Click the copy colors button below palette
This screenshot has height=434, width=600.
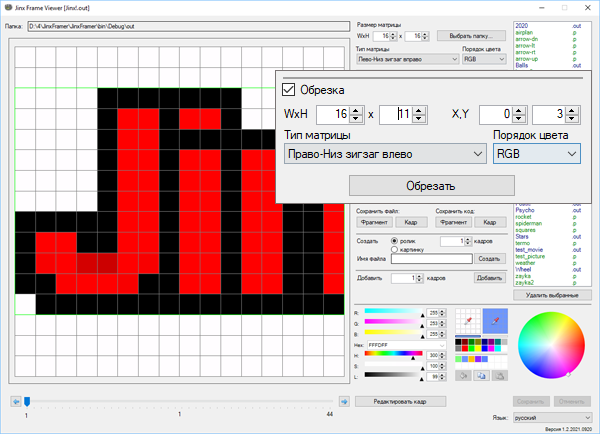click(x=481, y=376)
